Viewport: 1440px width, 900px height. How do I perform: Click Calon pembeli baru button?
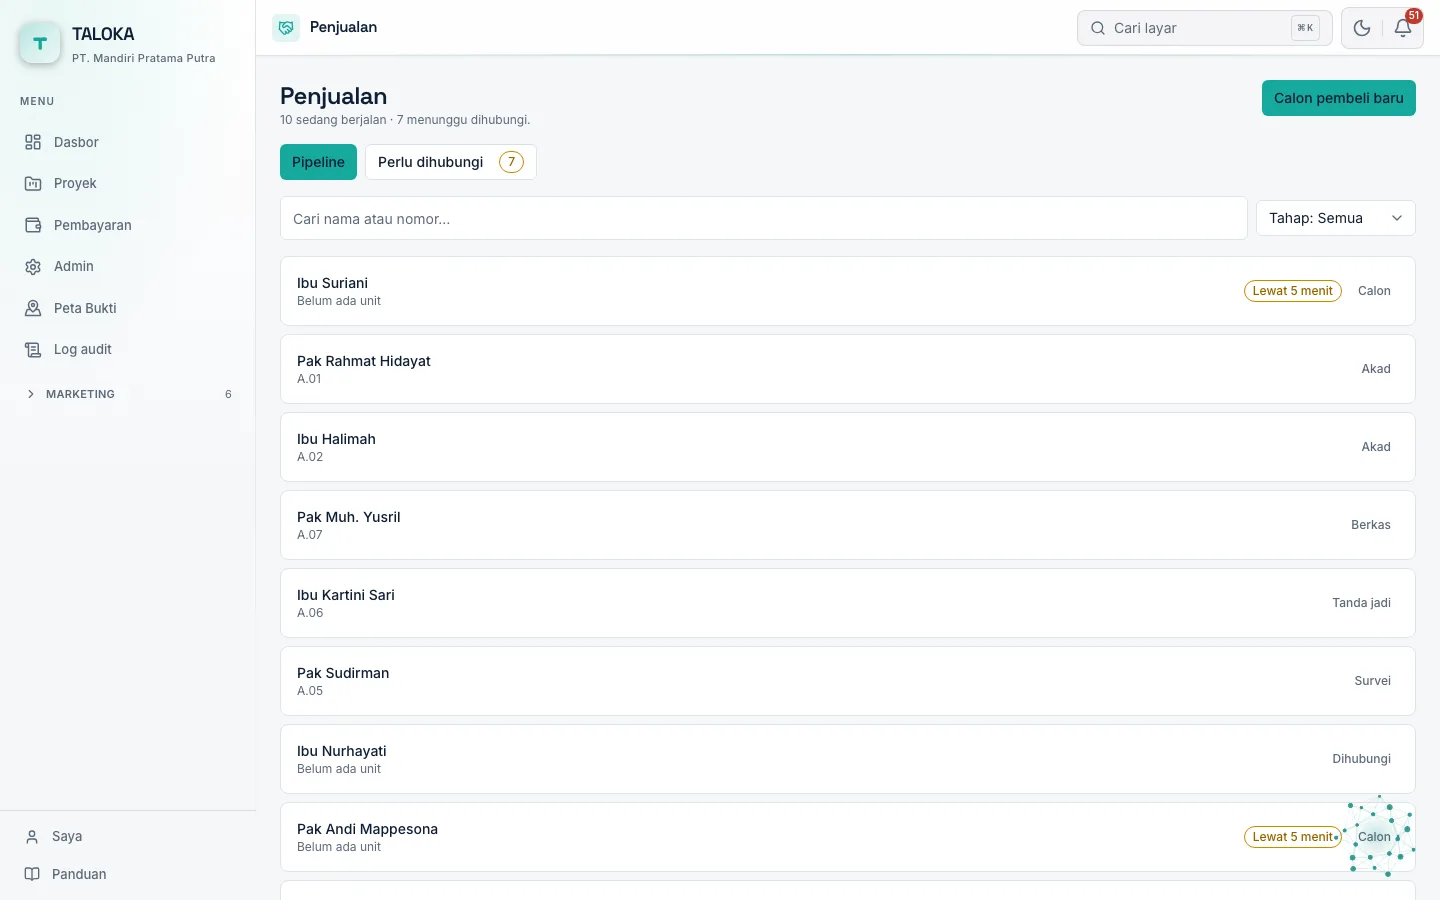[x=1339, y=98]
